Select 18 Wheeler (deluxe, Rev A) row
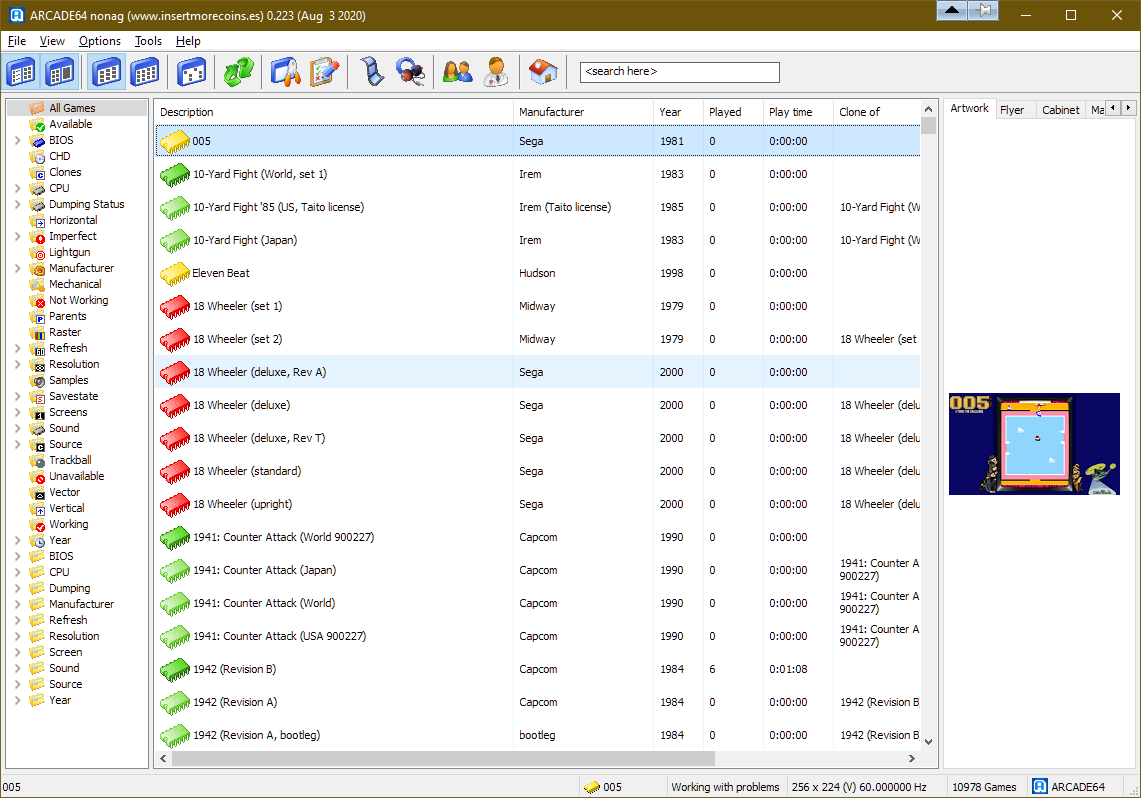This screenshot has height=798, width=1141. (538, 372)
